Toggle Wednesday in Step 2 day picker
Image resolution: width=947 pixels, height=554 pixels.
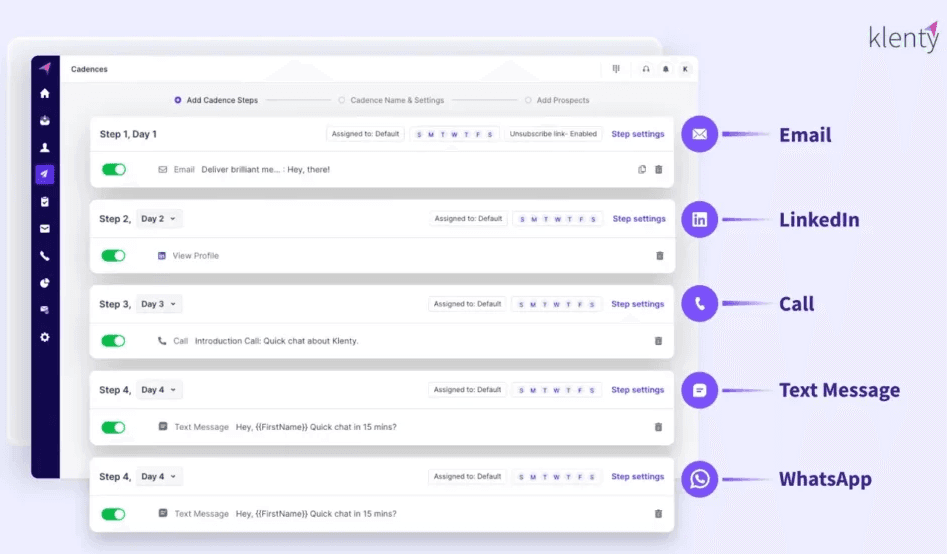pyautogui.click(x=557, y=219)
